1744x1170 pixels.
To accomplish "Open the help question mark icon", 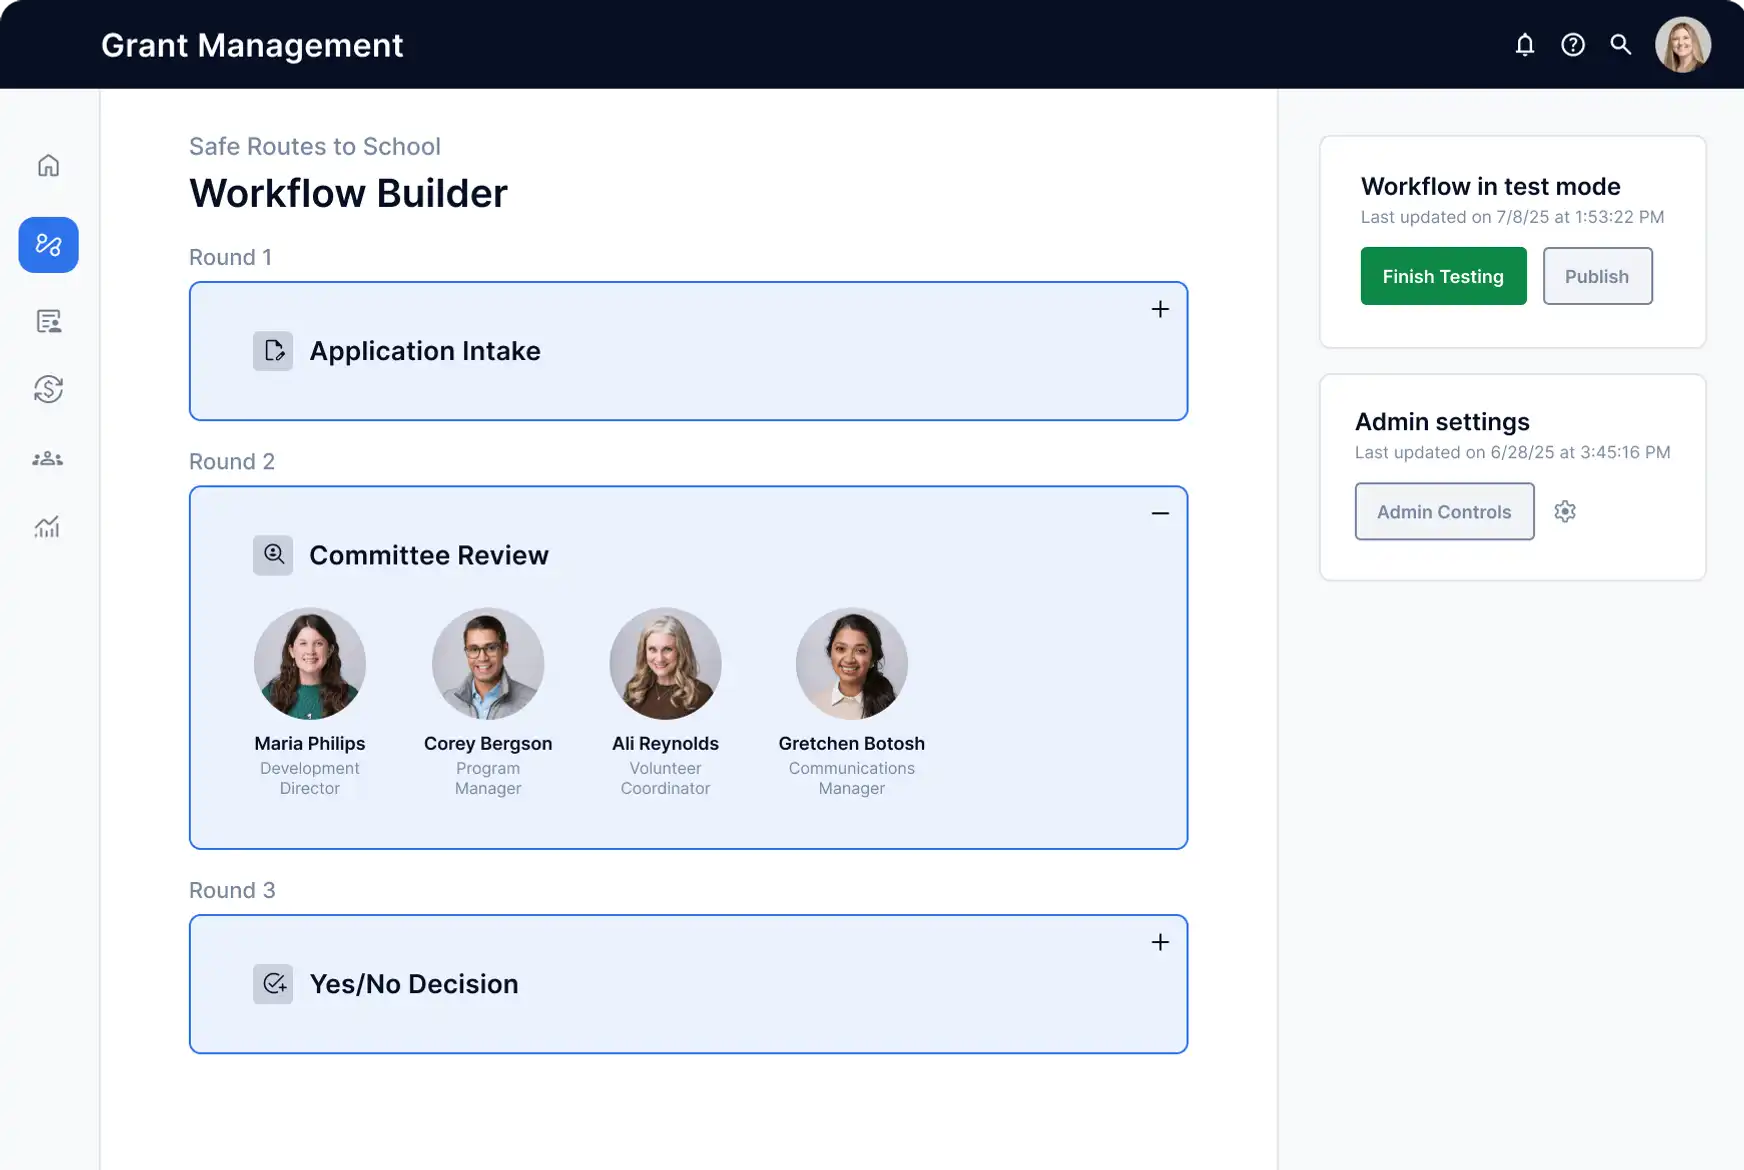I will click(1572, 44).
